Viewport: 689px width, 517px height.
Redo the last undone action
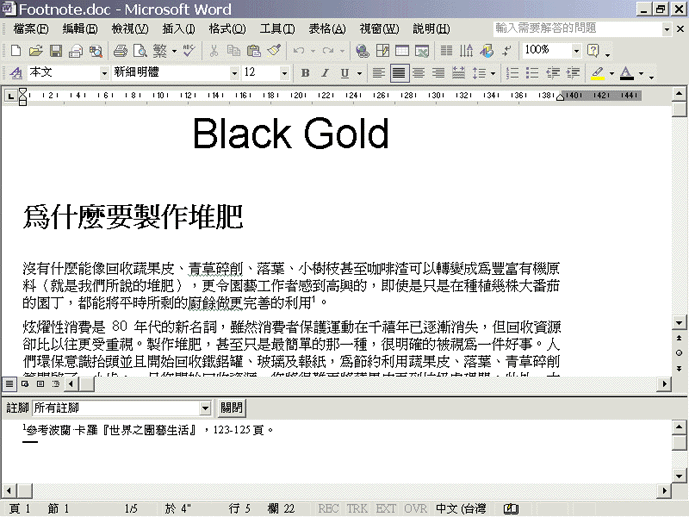pos(328,51)
